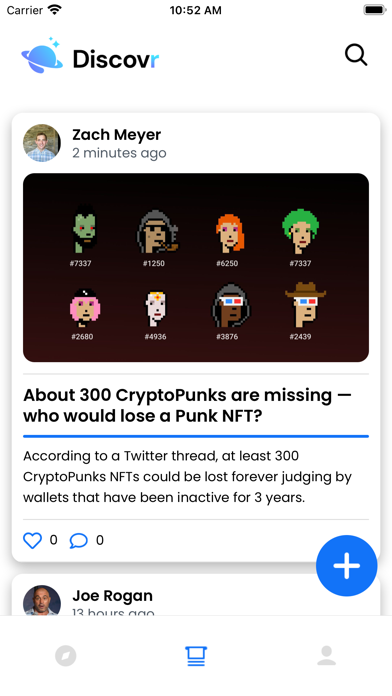The image size is (392, 696).
Task: Click the green zombie punk #7337
Action: [83, 229]
